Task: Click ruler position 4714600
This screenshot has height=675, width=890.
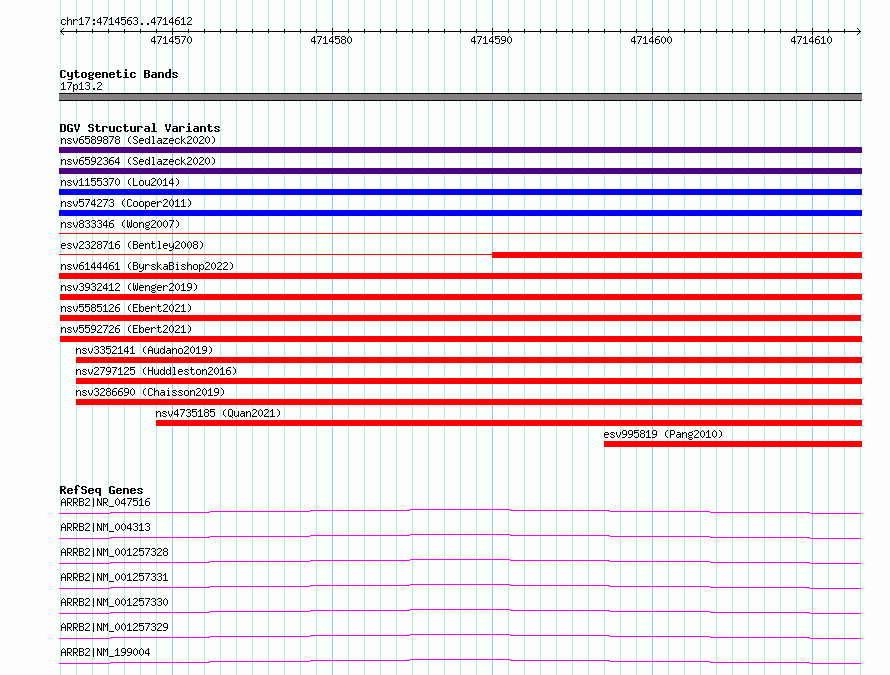Action: coord(652,40)
